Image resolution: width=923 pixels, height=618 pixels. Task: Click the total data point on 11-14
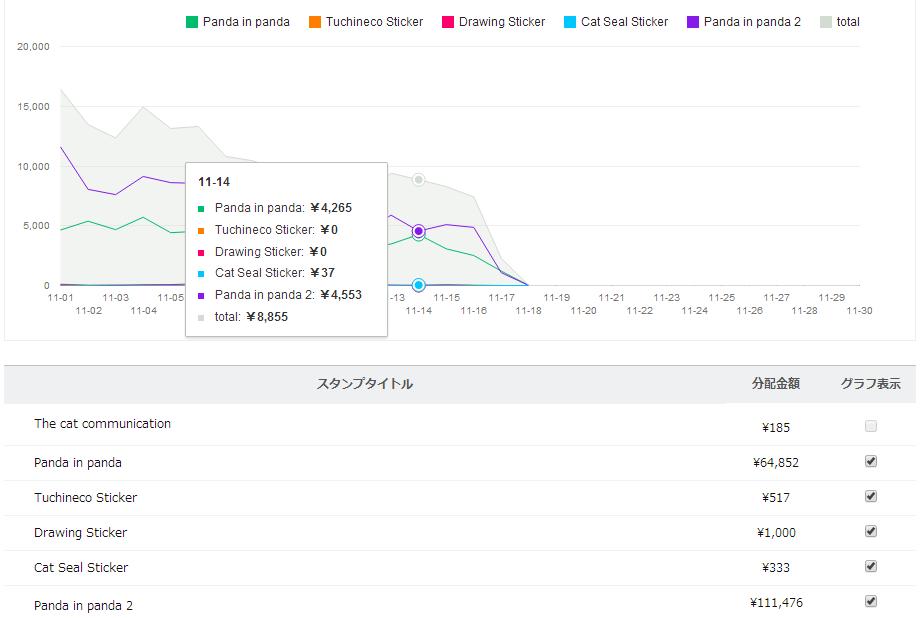[419, 179]
